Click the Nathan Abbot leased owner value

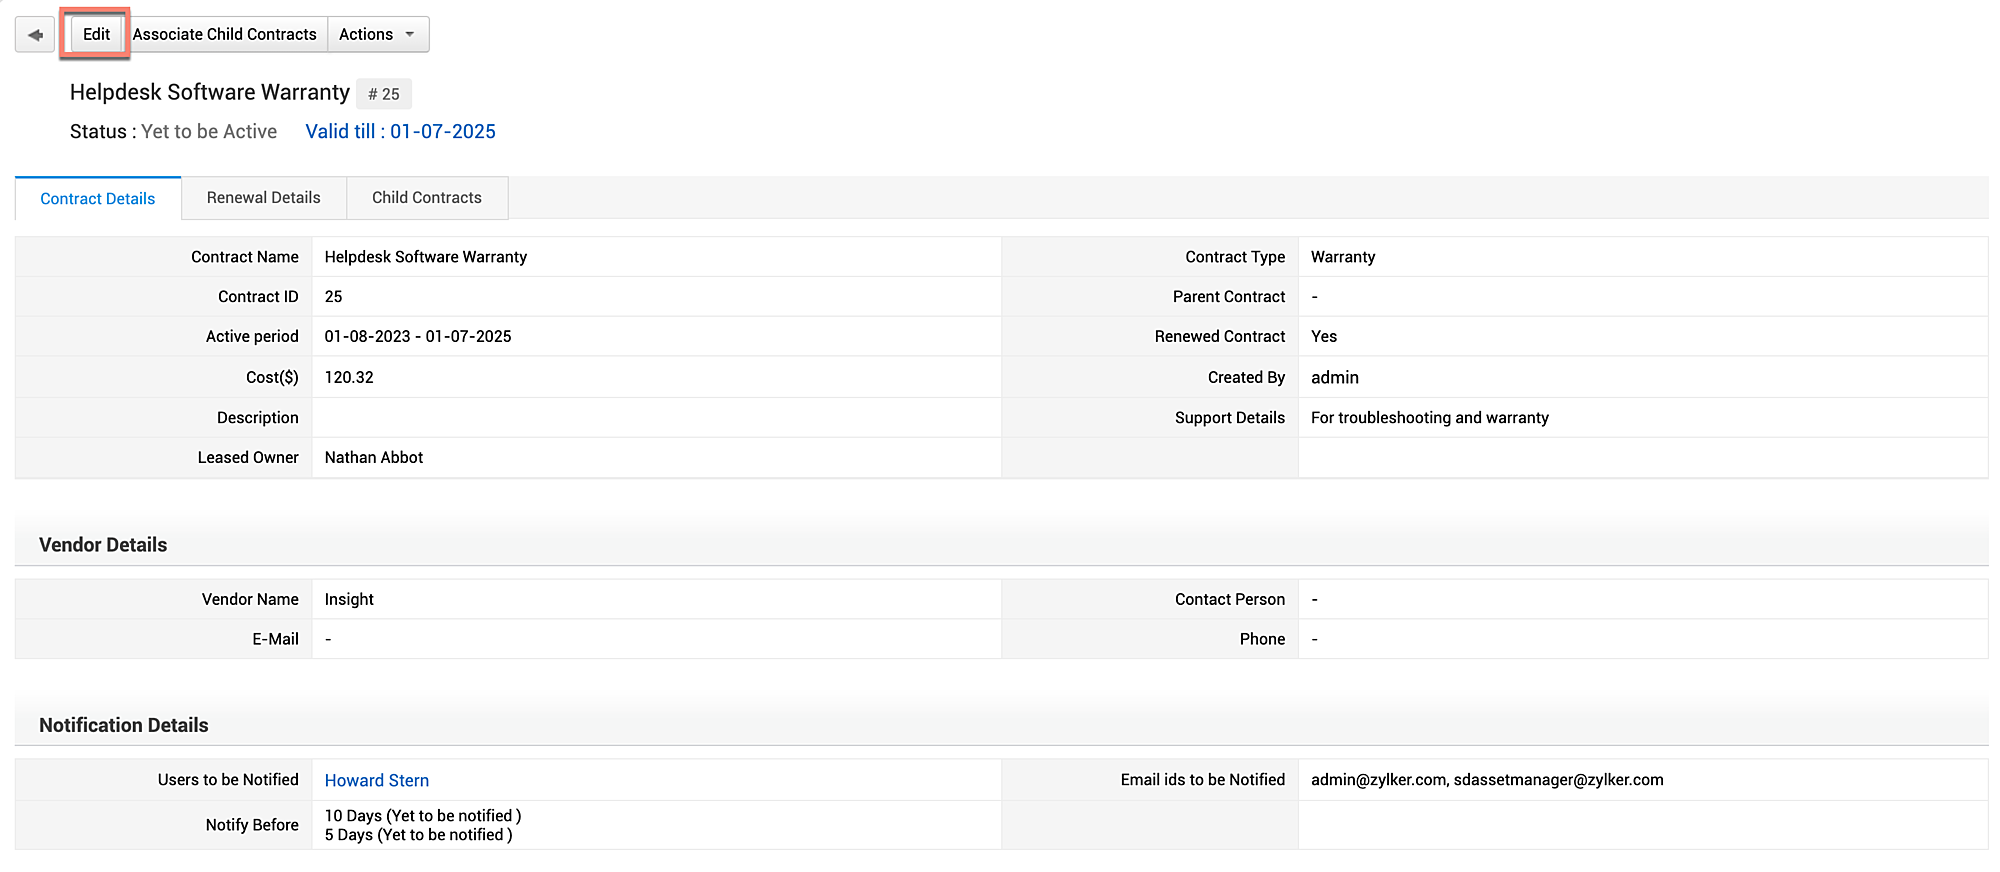(x=374, y=457)
